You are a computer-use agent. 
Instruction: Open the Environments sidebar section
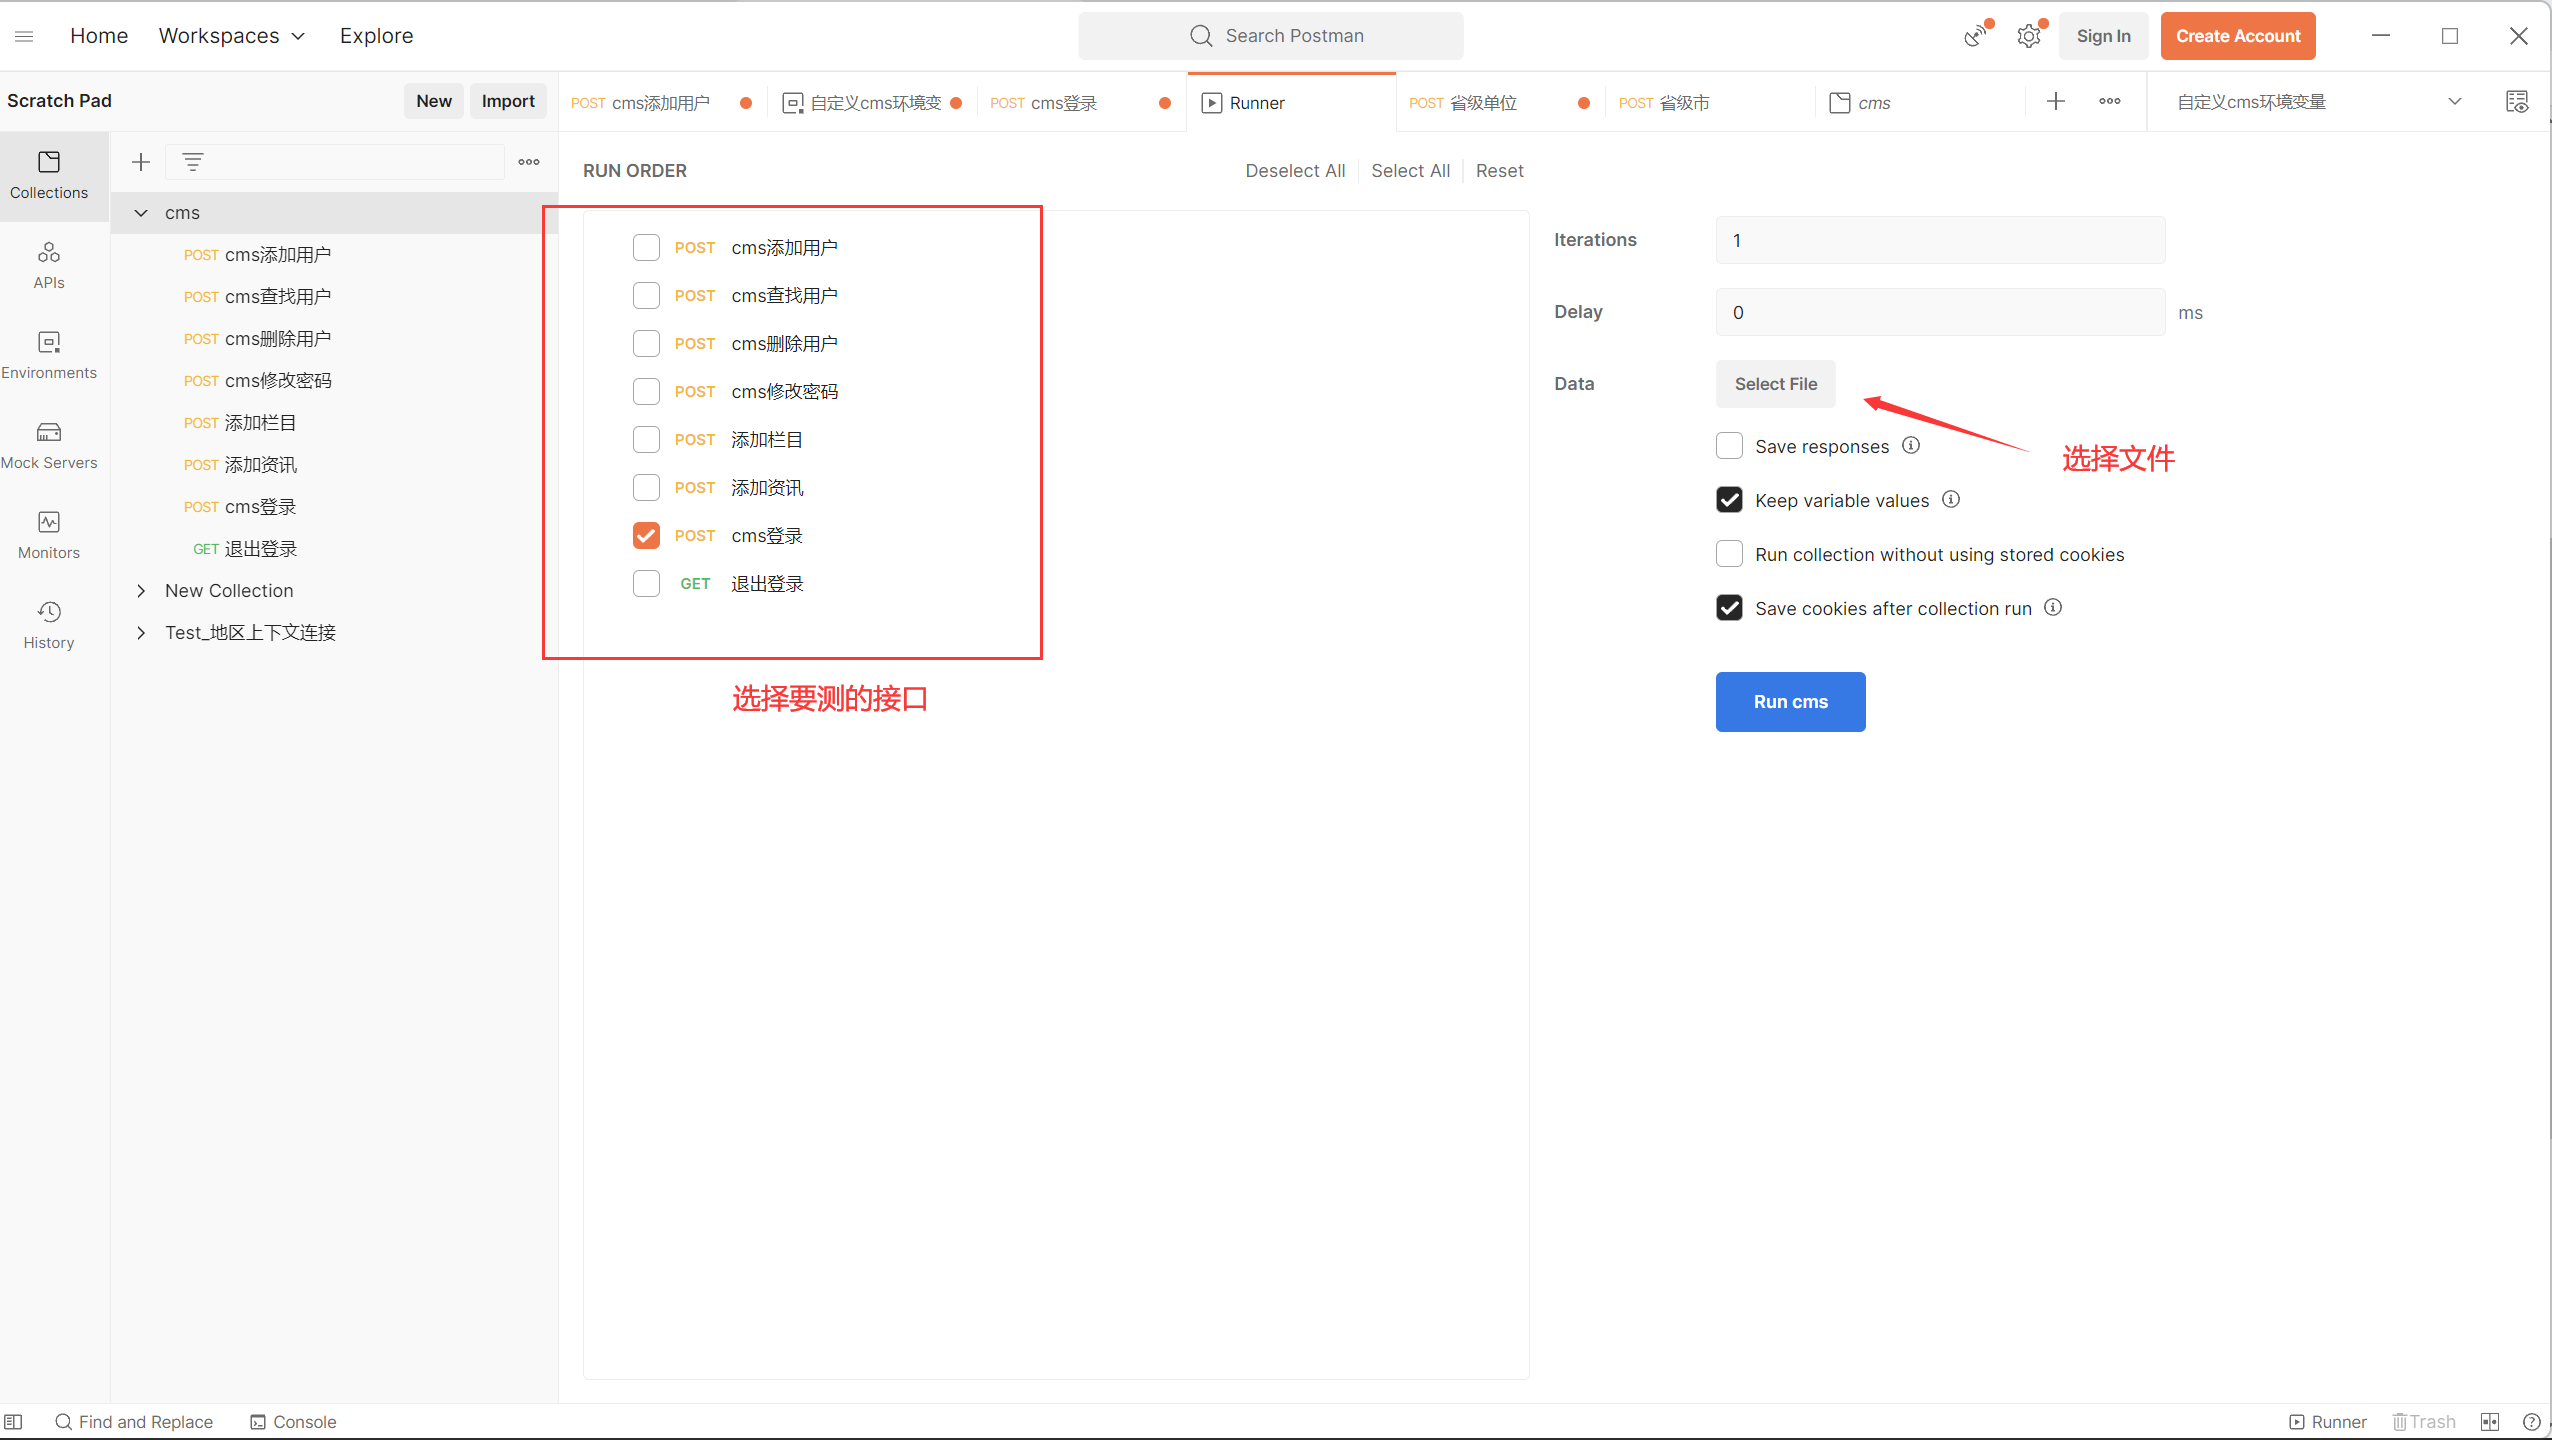[48, 354]
